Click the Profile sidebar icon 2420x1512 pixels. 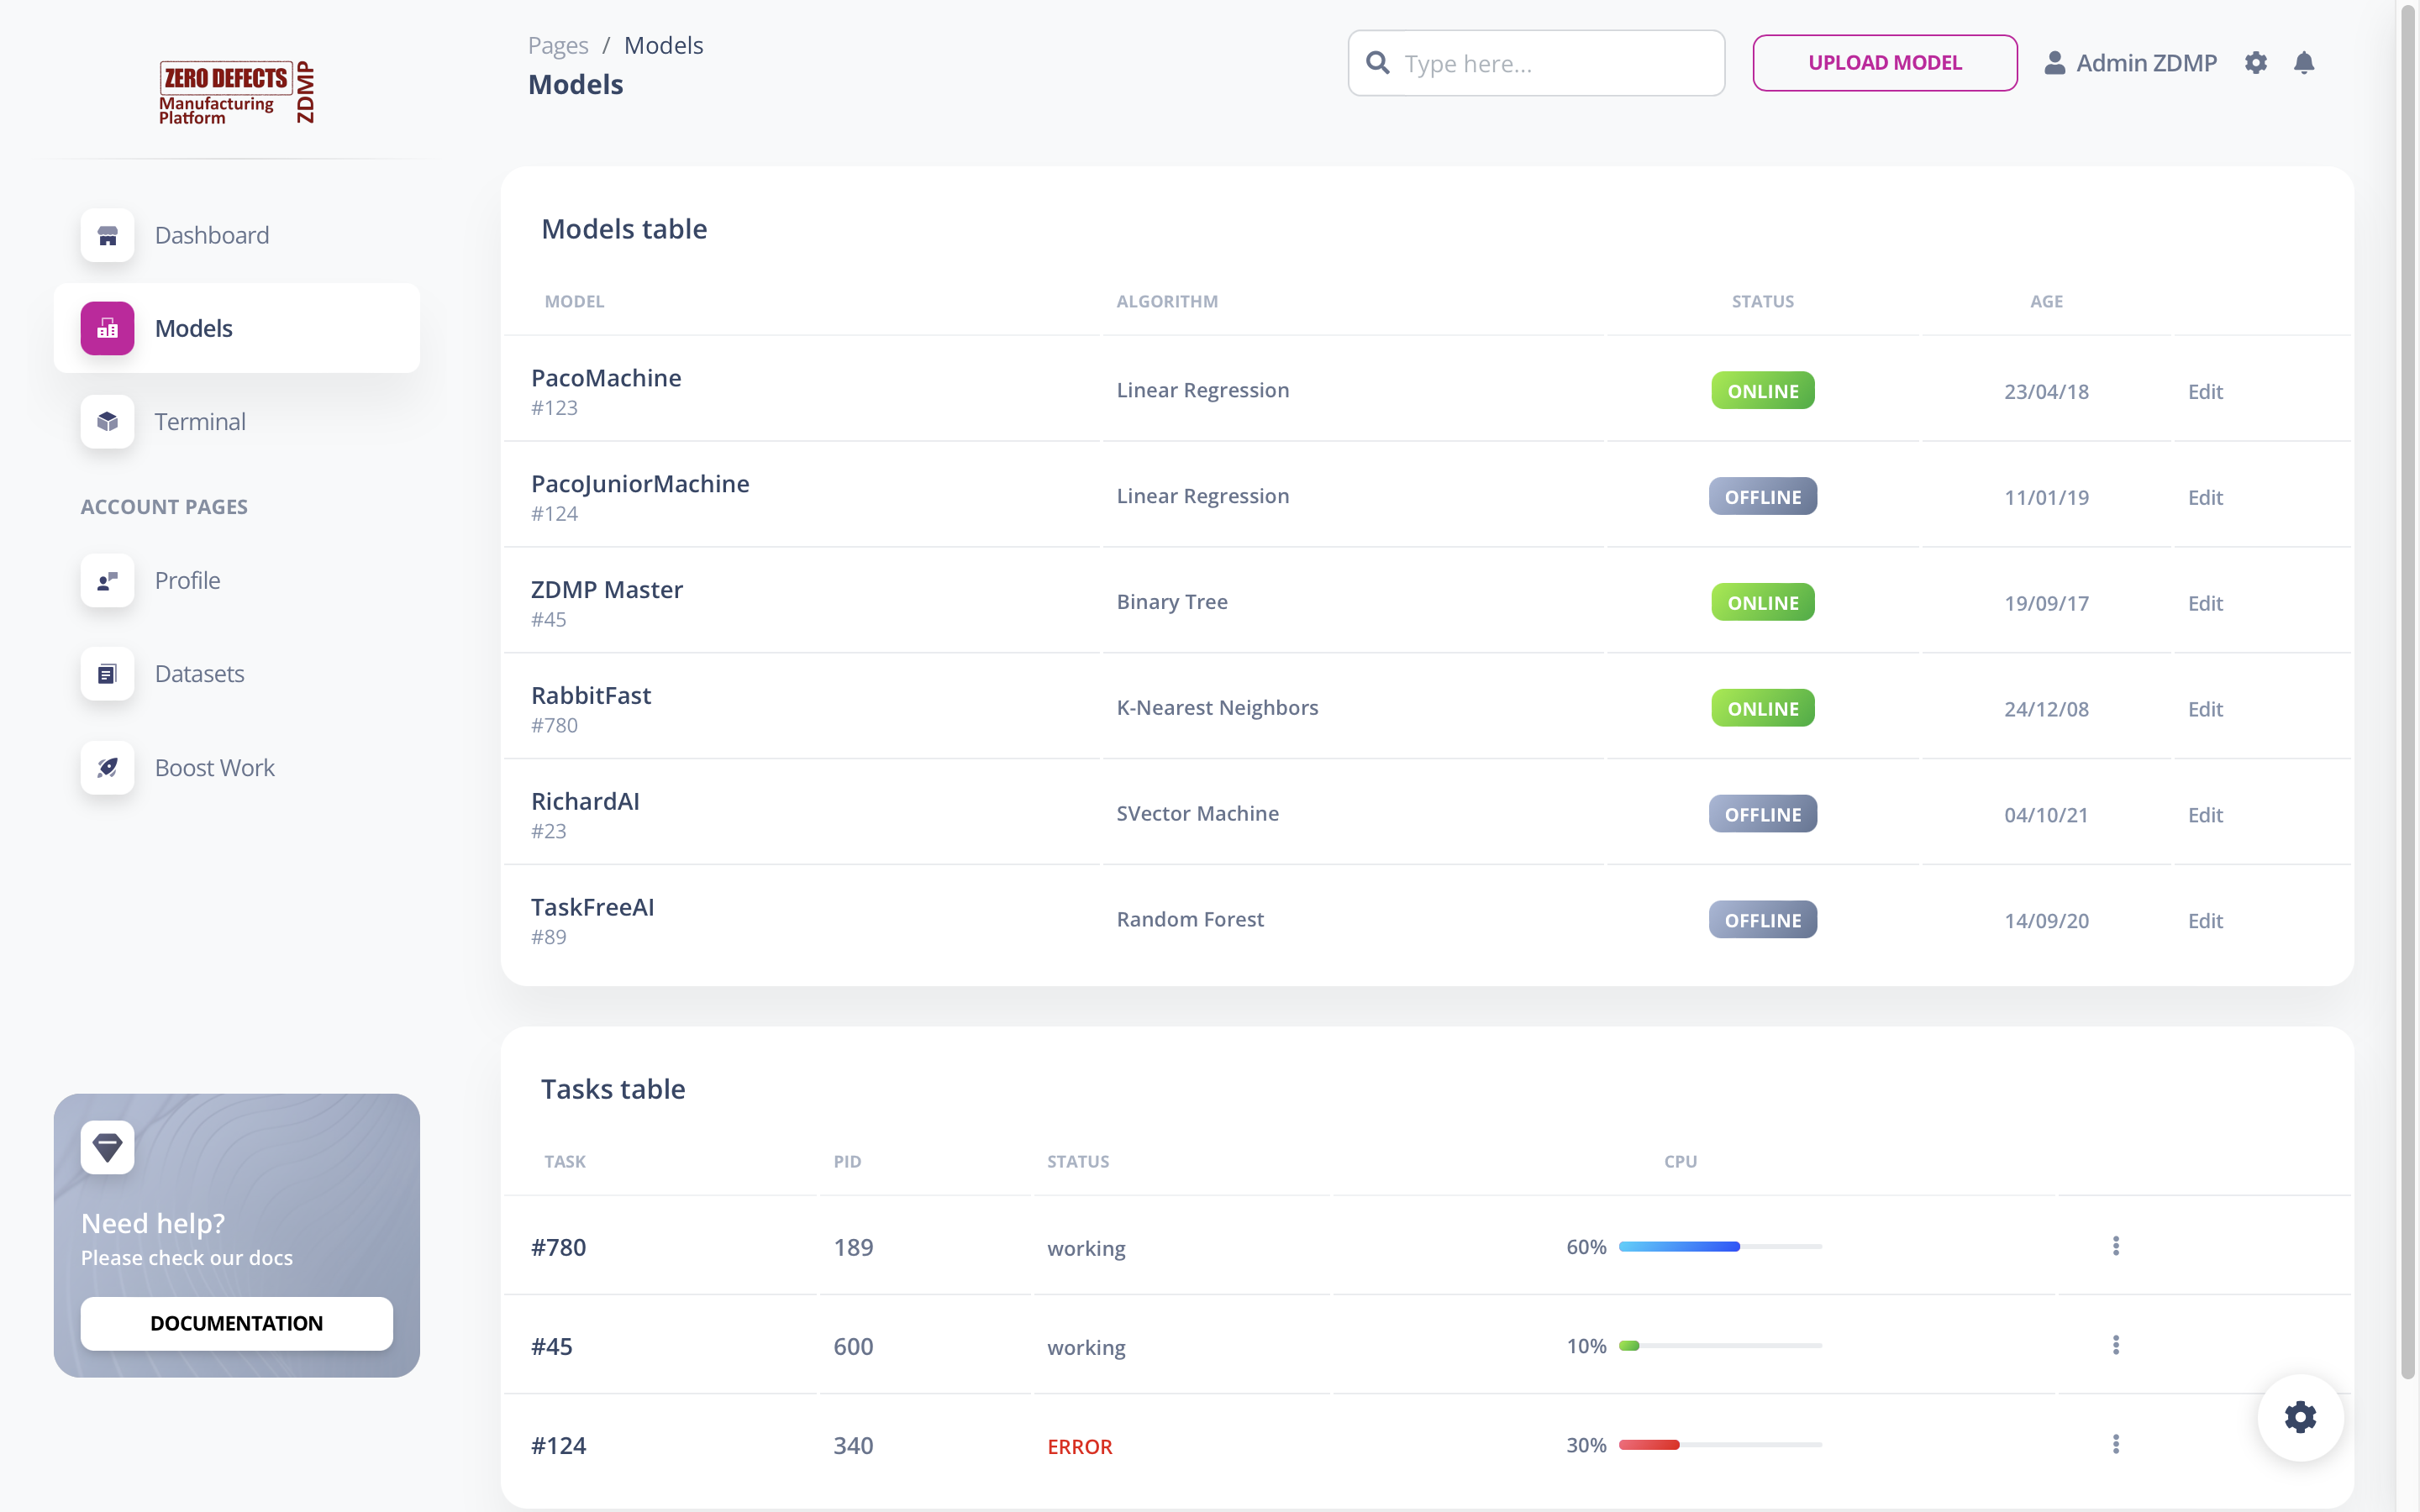(x=107, y=581)
